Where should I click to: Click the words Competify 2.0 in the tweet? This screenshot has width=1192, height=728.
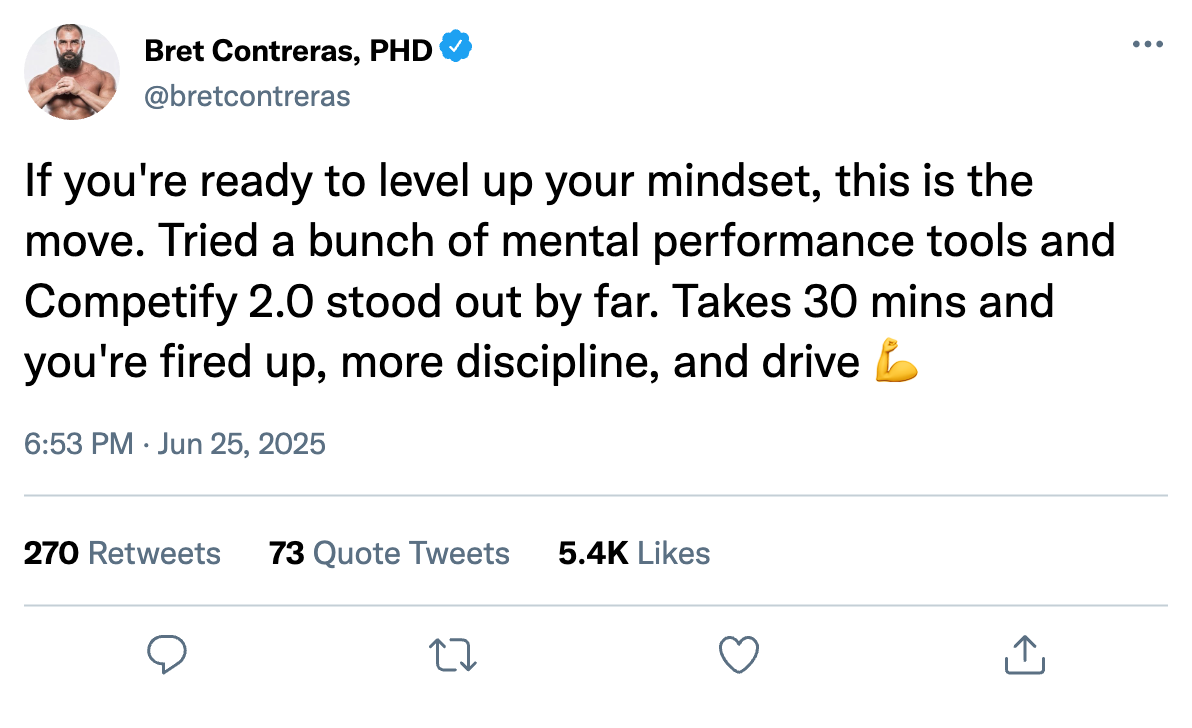169,302
